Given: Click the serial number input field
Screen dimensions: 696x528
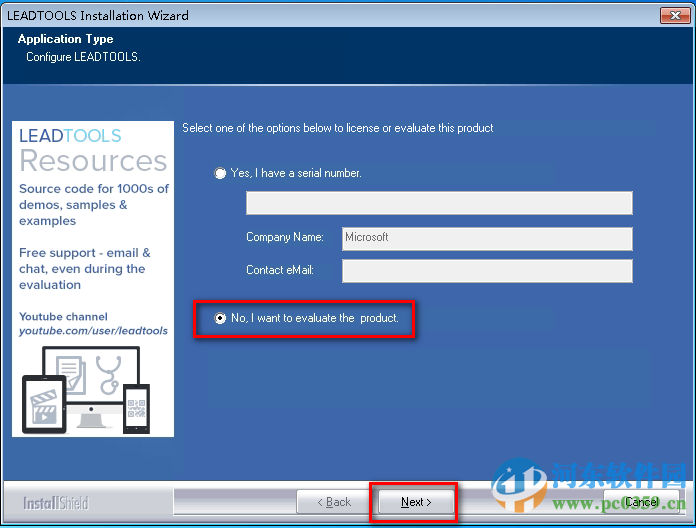Looking at the screenshot, I should click(x=439, y=203).
